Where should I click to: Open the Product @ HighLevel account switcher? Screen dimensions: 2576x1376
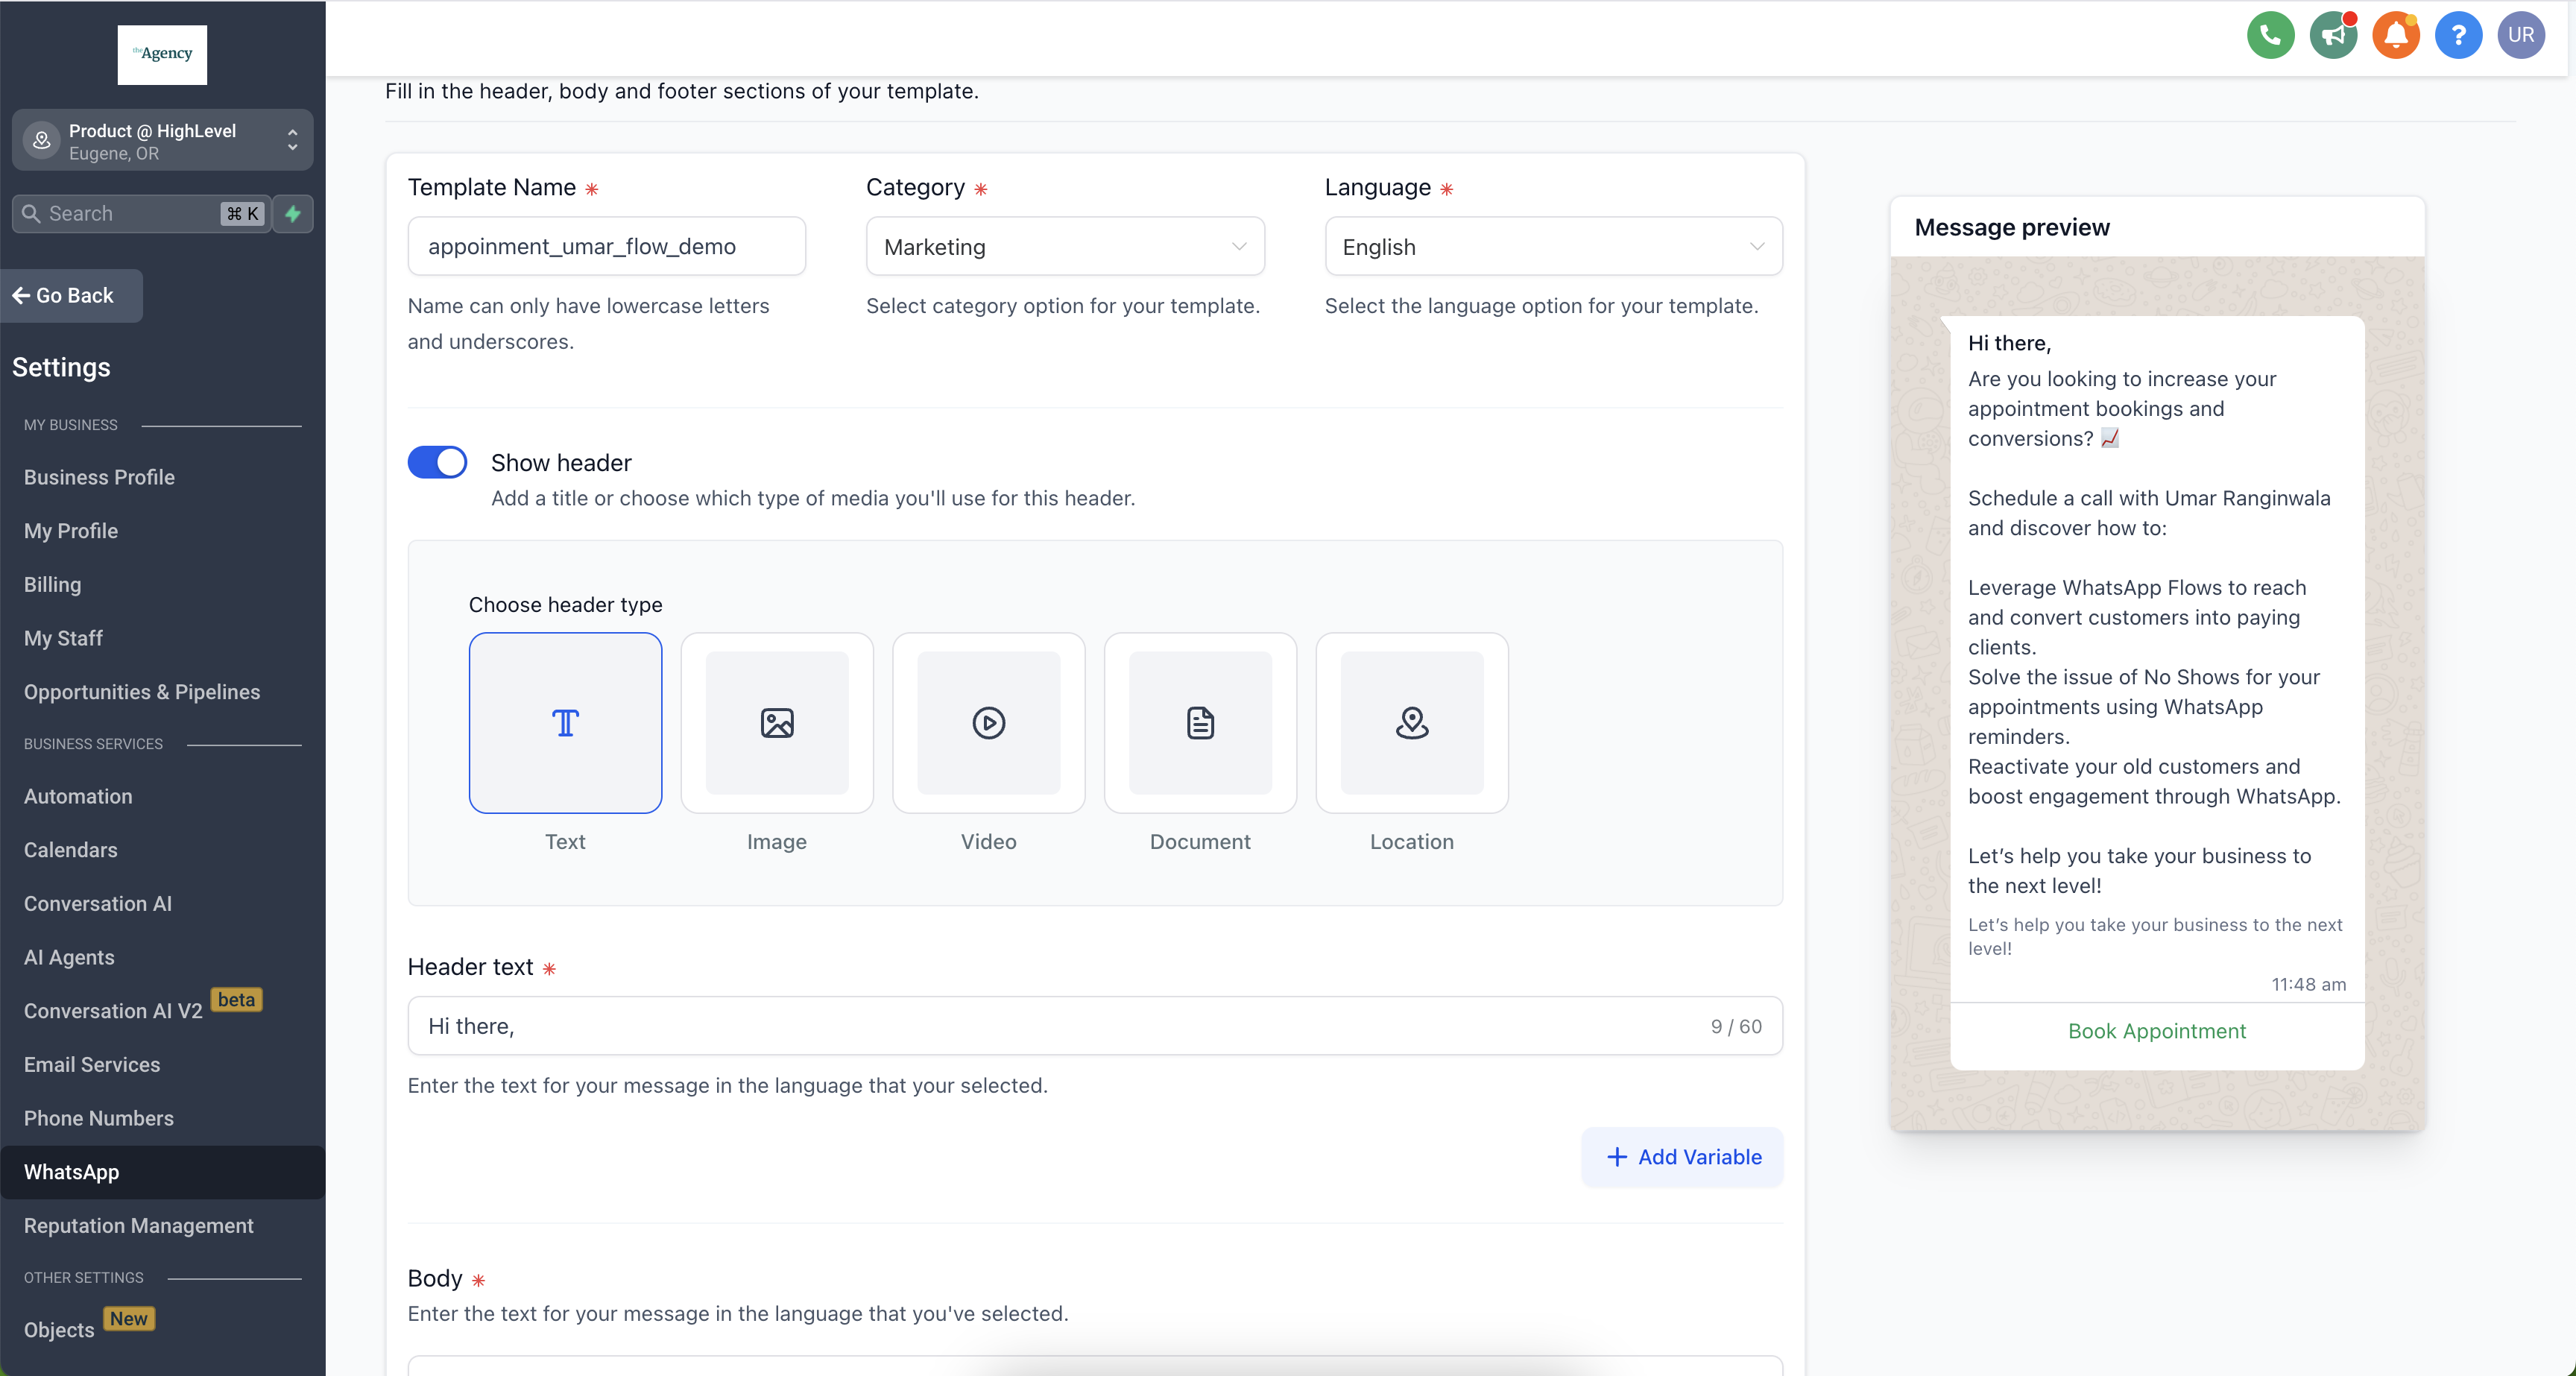[162, 141]
